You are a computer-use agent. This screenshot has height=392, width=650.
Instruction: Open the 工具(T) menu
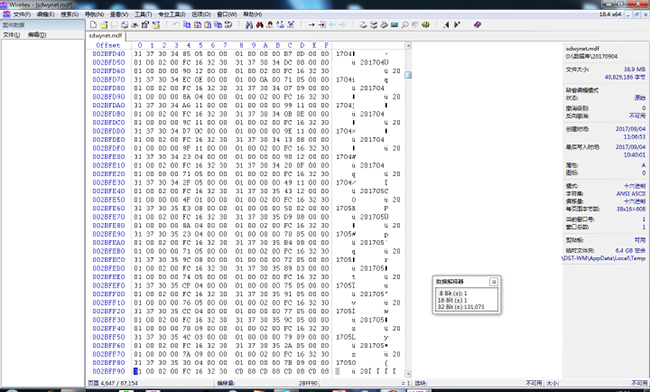tap(143, 15)
